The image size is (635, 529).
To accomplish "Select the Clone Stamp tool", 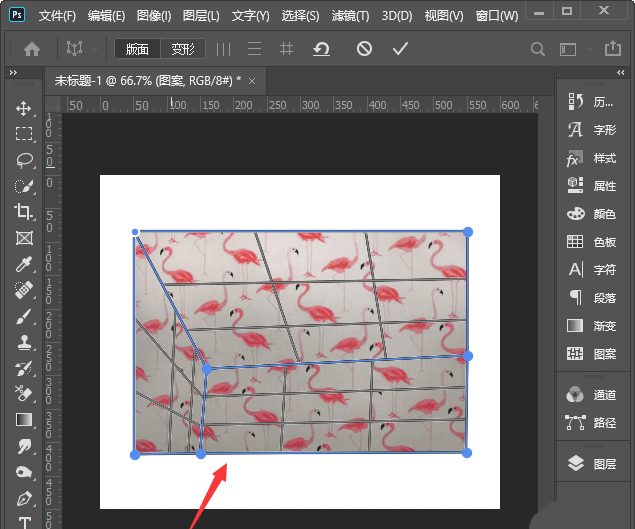I will click(24, 342).
